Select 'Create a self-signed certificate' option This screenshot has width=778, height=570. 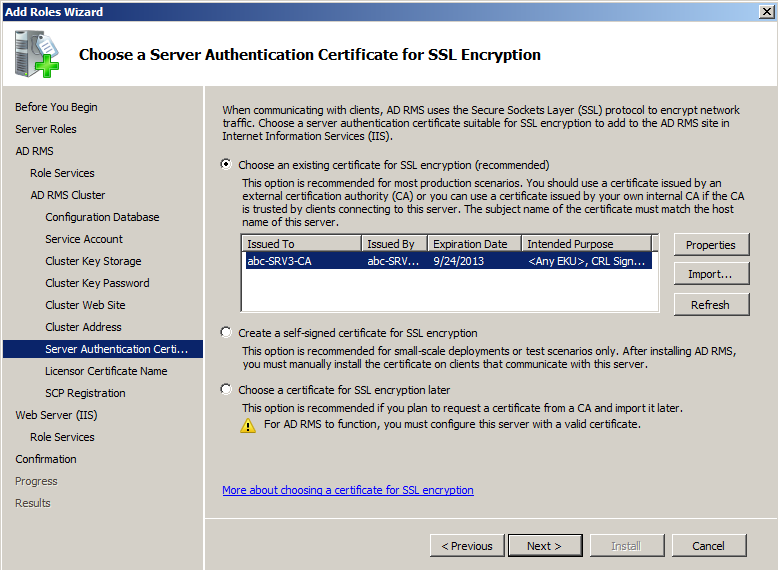[x=227, y=333]
